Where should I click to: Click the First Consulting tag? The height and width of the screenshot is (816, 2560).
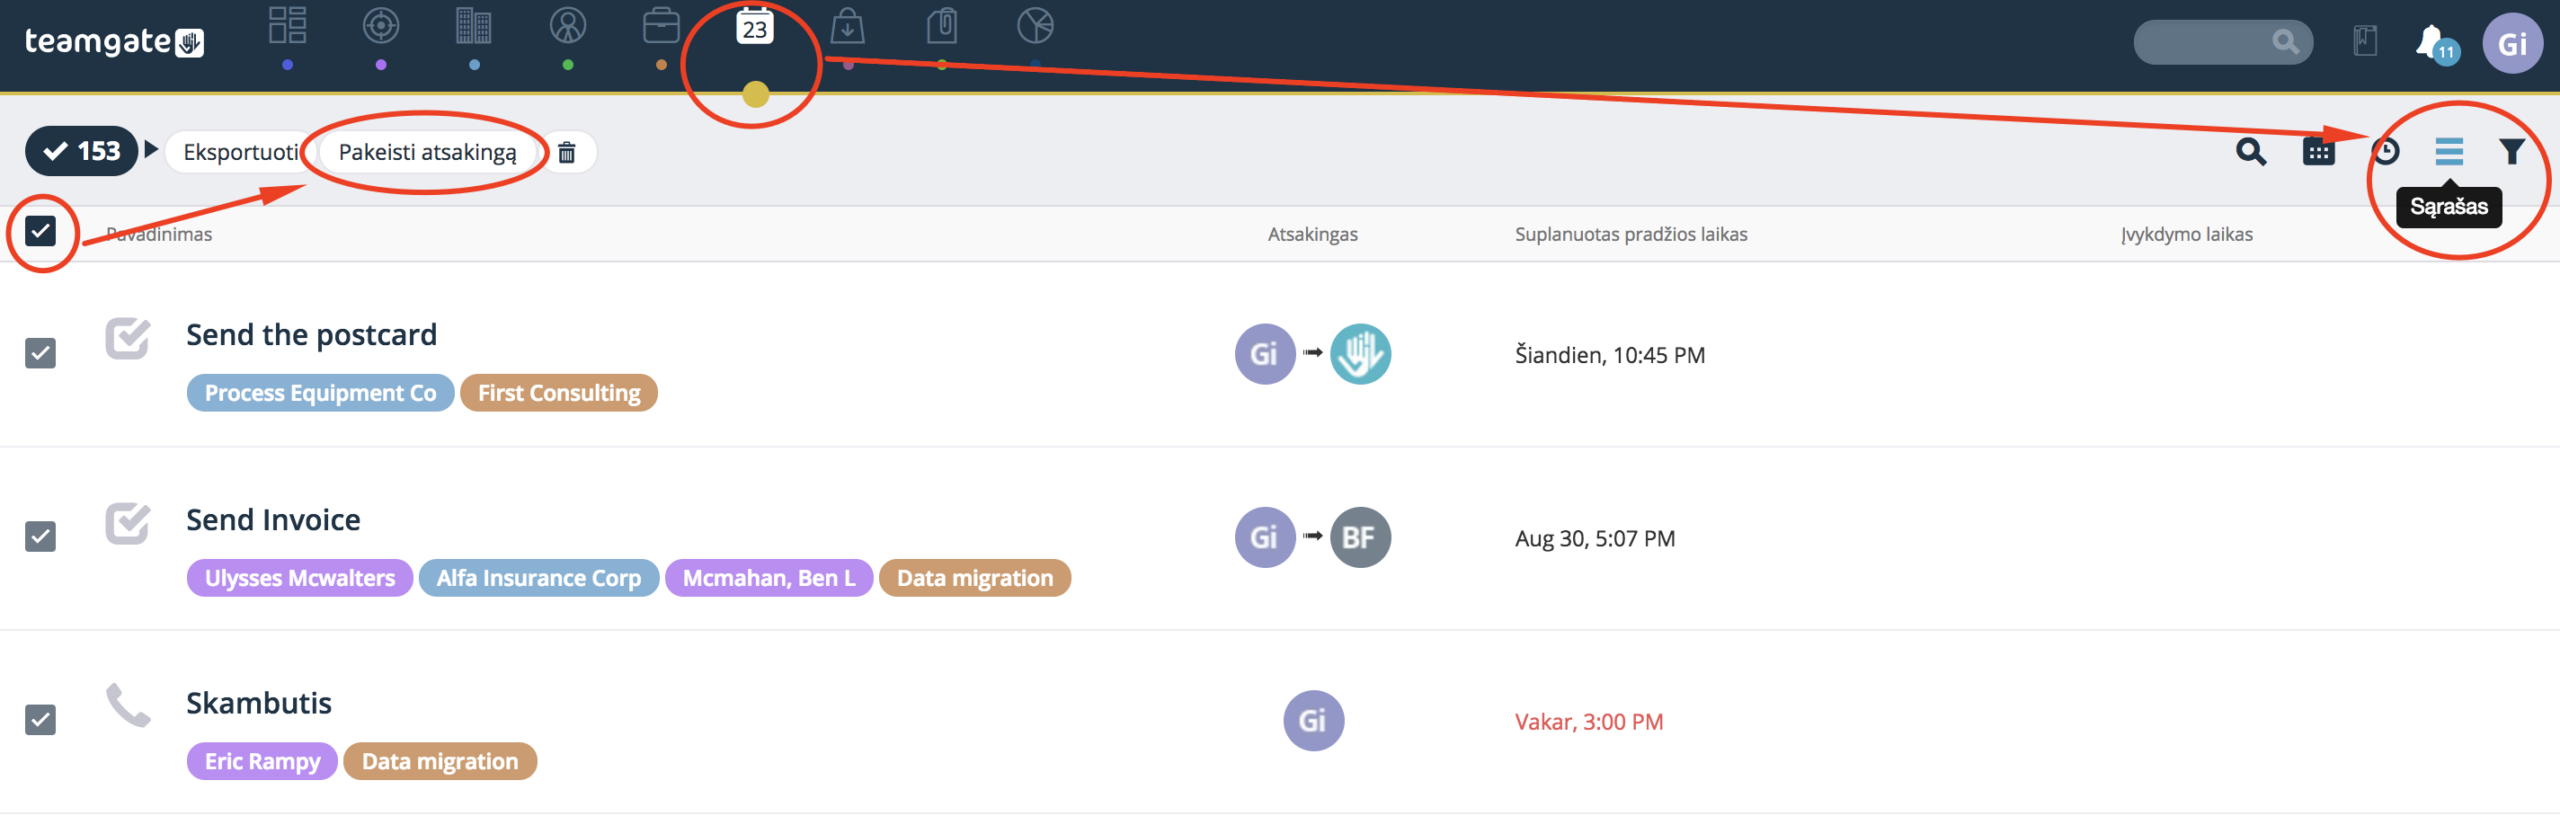tap(559, 393)
